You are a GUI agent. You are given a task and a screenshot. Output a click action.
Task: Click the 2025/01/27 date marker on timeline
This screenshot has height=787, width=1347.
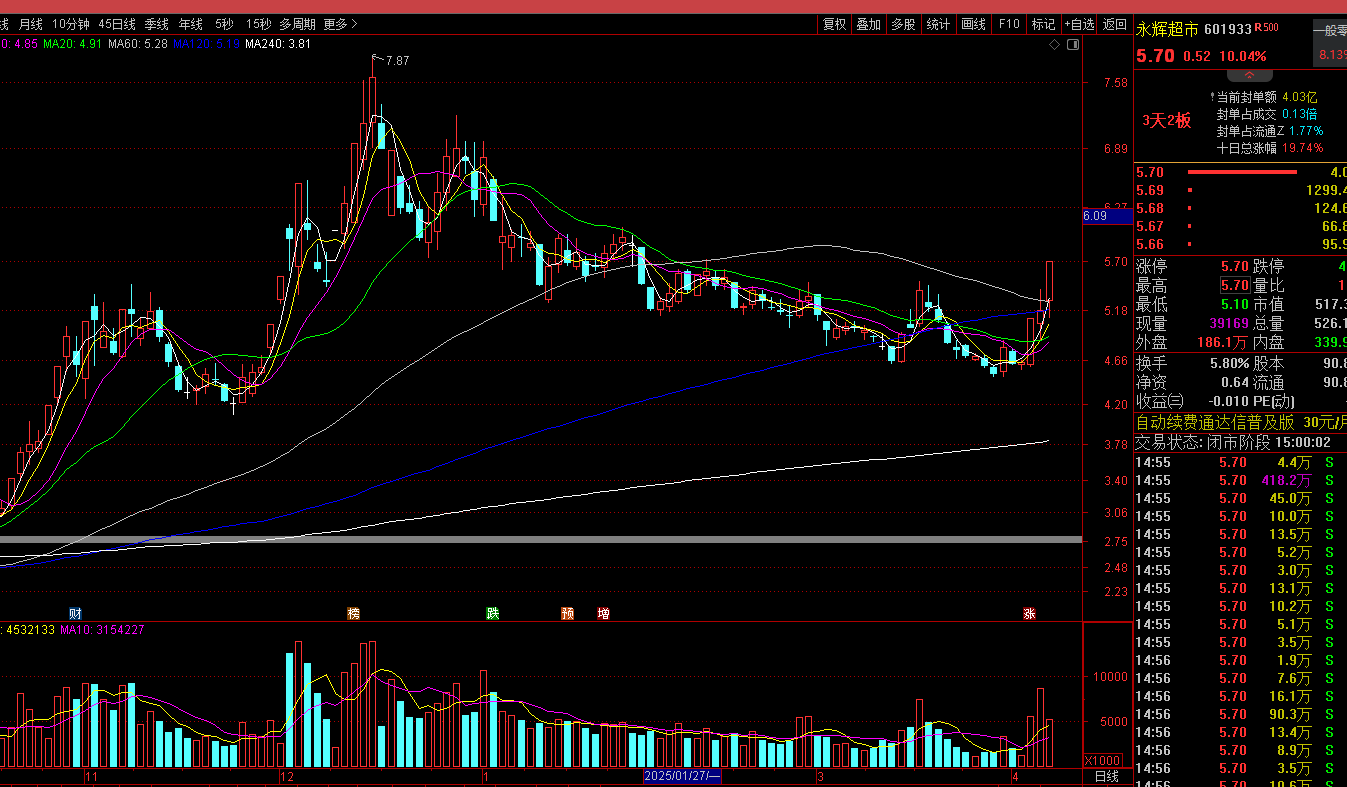pyautogui.click(x=682, y=776)
